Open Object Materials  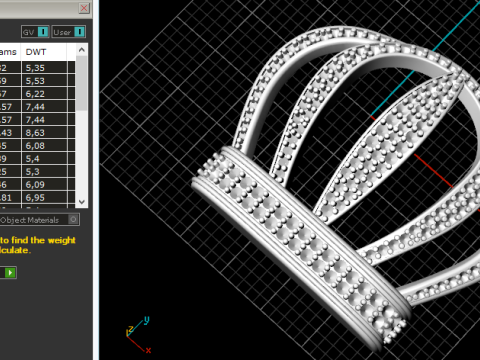(39, 220)
